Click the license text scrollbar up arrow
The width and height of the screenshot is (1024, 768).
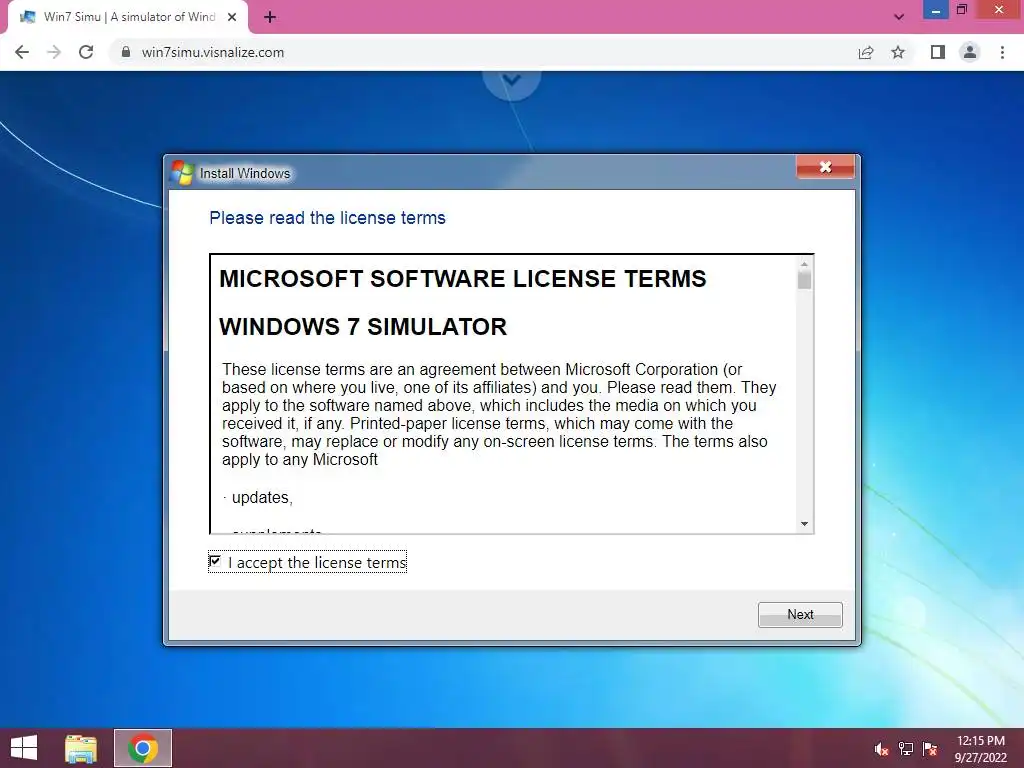[805, 264]
